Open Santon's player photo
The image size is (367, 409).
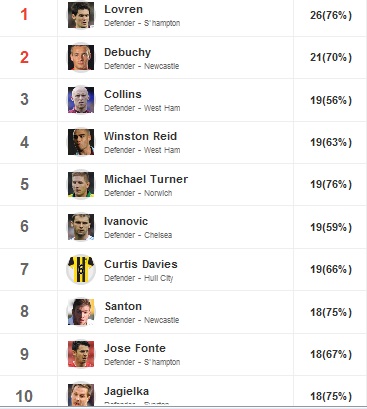81,312
